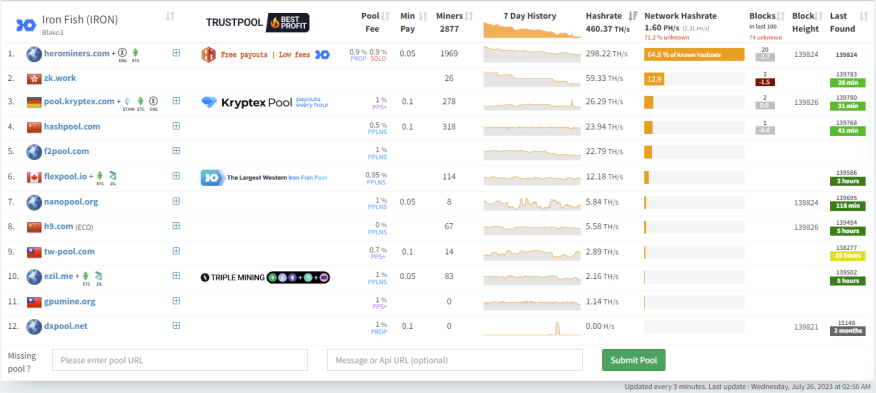
Task: Sort pools by Hashrate column
Action: tap(633, 16)
